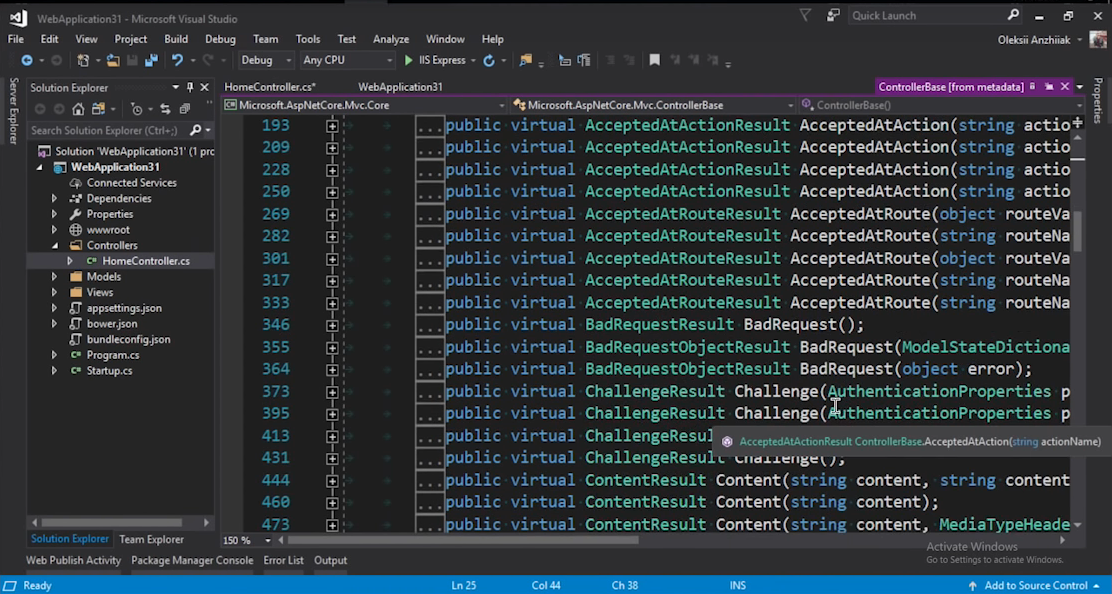Pin the Solution Explorer panel
Image resolution: width=1112 pixels, height=594 pixels.
(189, 87)
